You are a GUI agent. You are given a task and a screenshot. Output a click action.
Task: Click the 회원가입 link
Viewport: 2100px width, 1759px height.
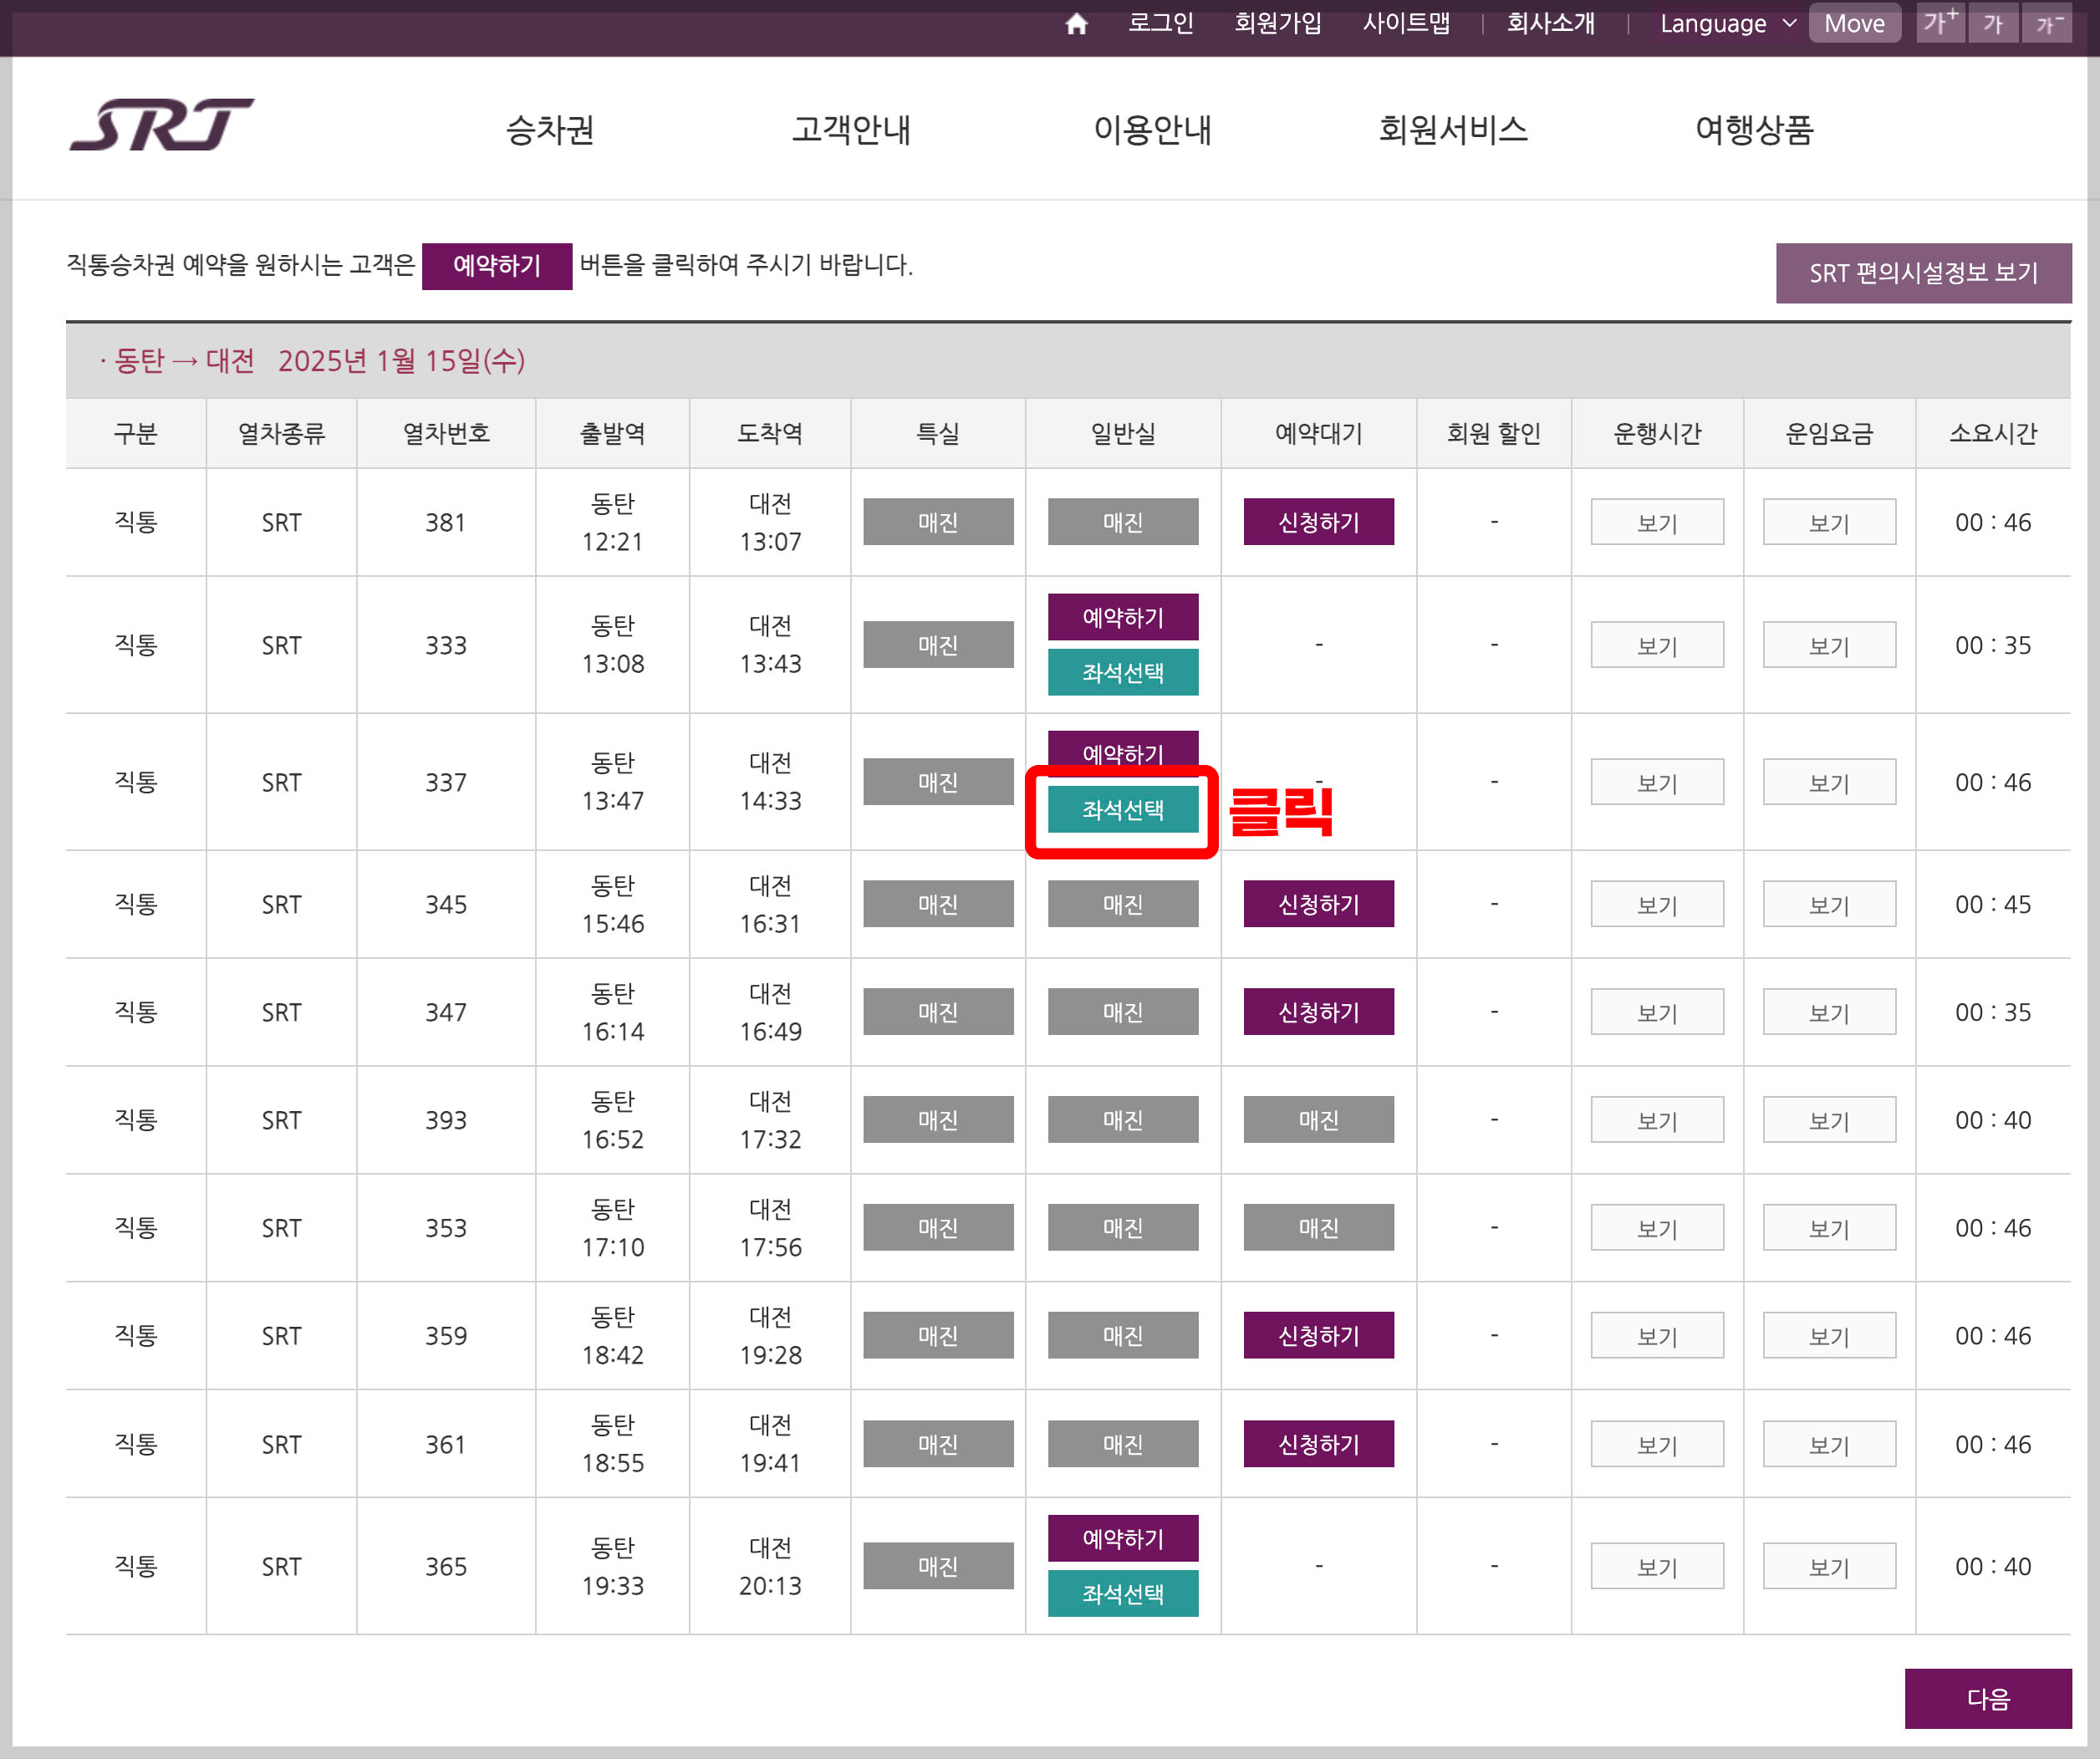(x=1277, y=23)
